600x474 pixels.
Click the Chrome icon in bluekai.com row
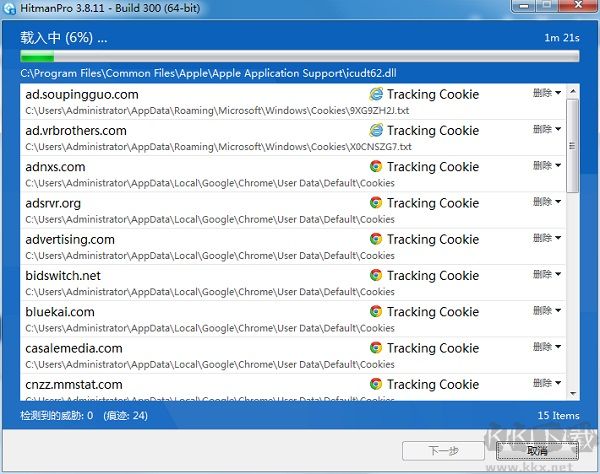[376, 311]
